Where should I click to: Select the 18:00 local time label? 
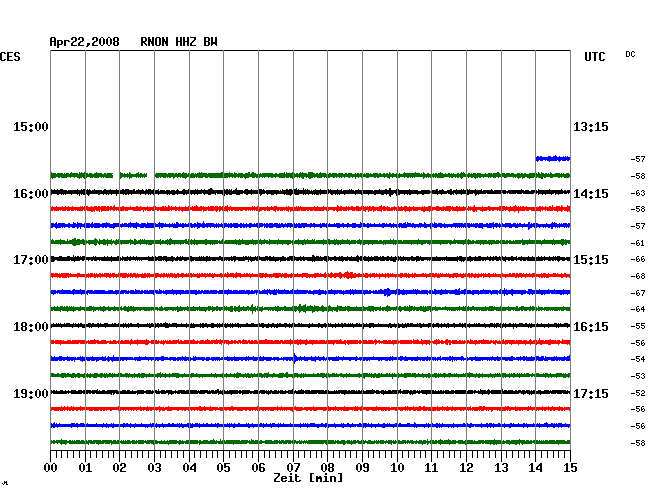coord(31,327)
